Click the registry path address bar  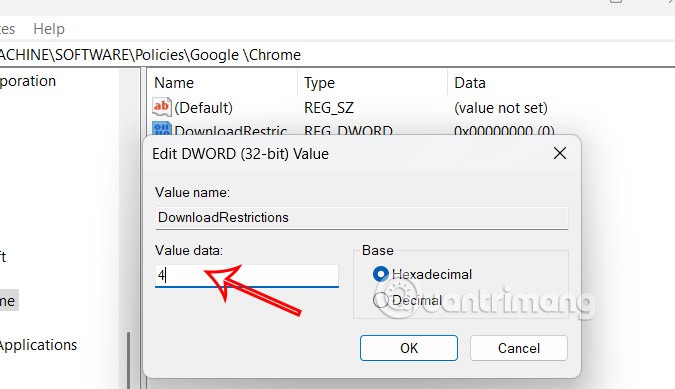click(338, 55)
